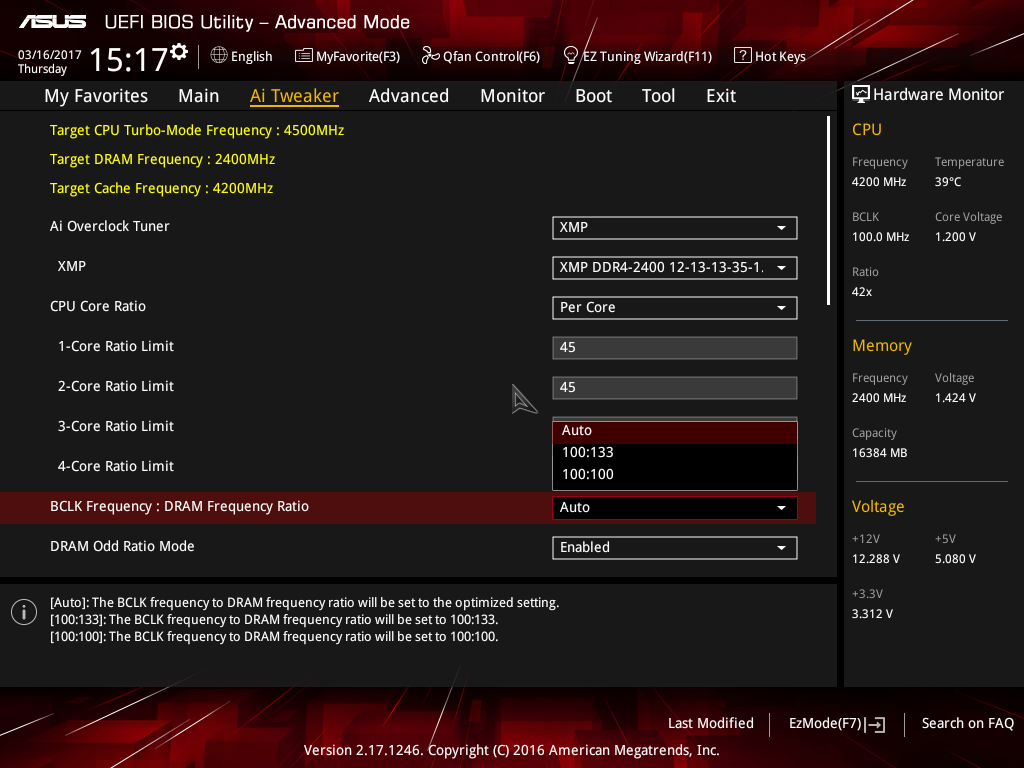
Task: Click the memory voltage 1.424 V value
Action: [955, 398]
